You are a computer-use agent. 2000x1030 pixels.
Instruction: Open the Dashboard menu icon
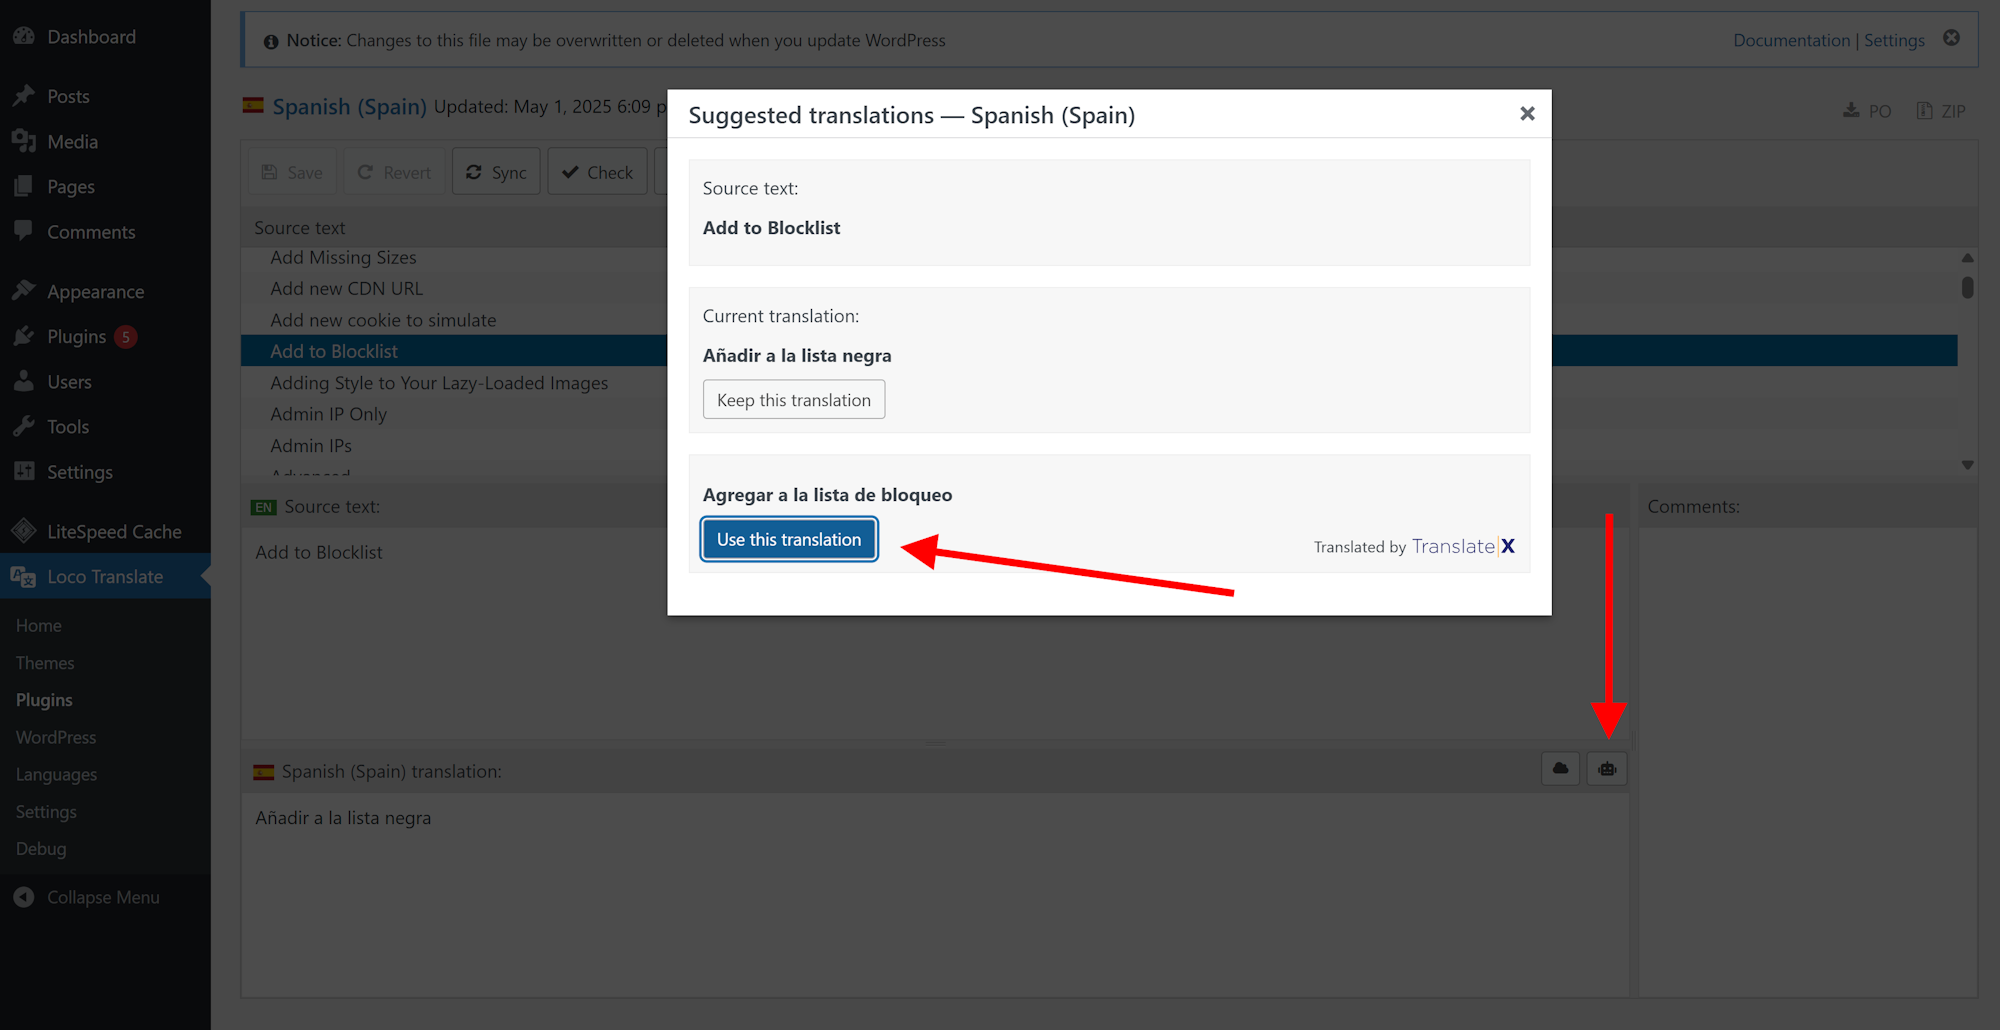pos(24,36)
